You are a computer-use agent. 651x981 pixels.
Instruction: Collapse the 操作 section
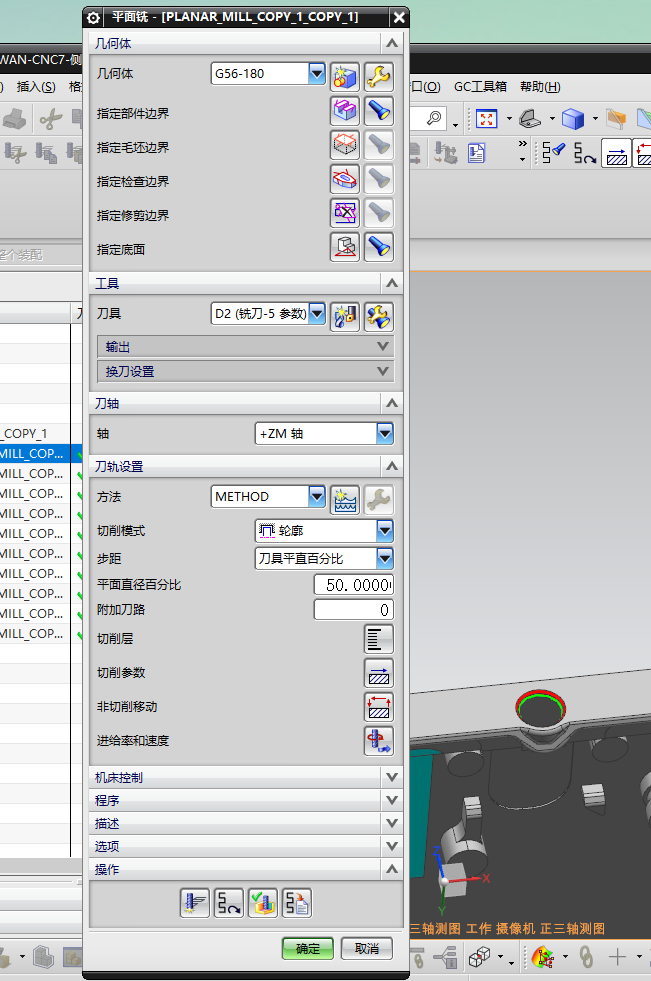tap(391, 869)
